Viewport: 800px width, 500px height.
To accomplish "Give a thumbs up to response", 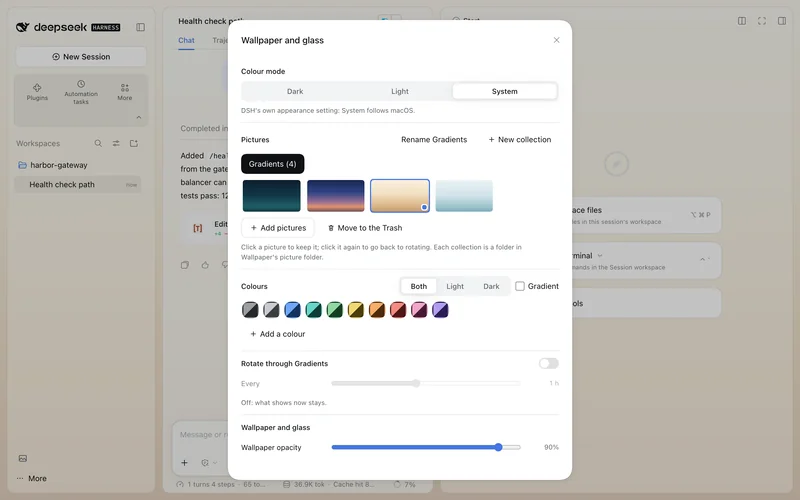I will 205,265.
